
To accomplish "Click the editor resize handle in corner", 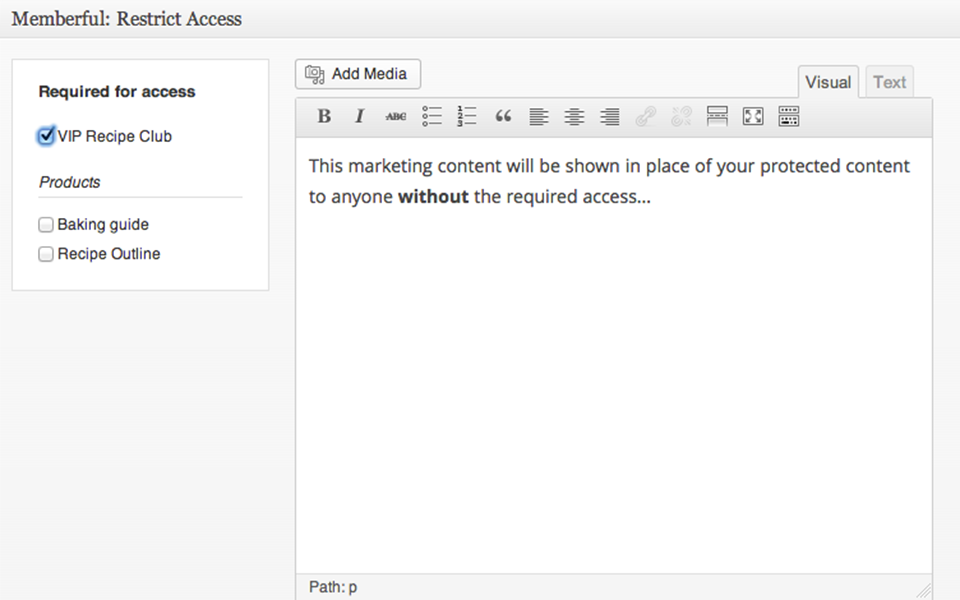I will point(924,590).
